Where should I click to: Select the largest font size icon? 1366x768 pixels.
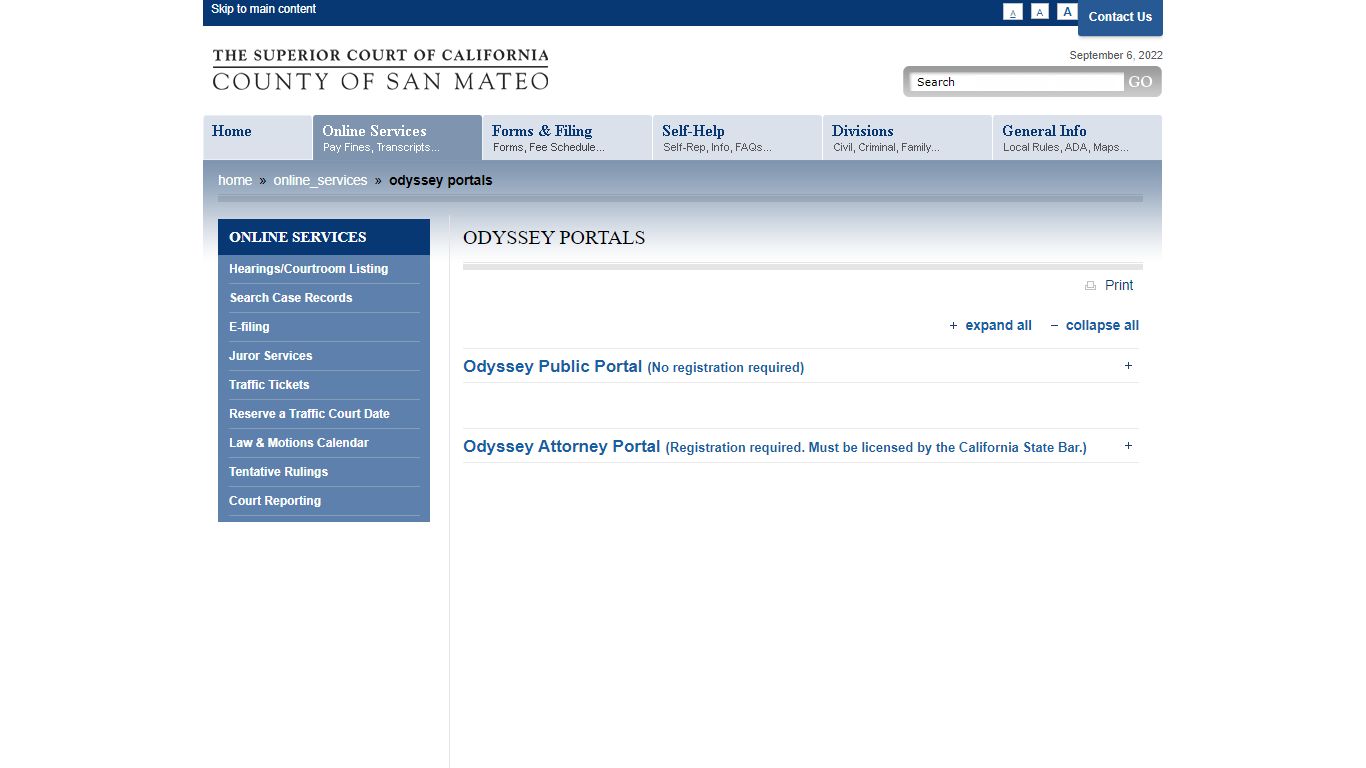pos(1067,12)
